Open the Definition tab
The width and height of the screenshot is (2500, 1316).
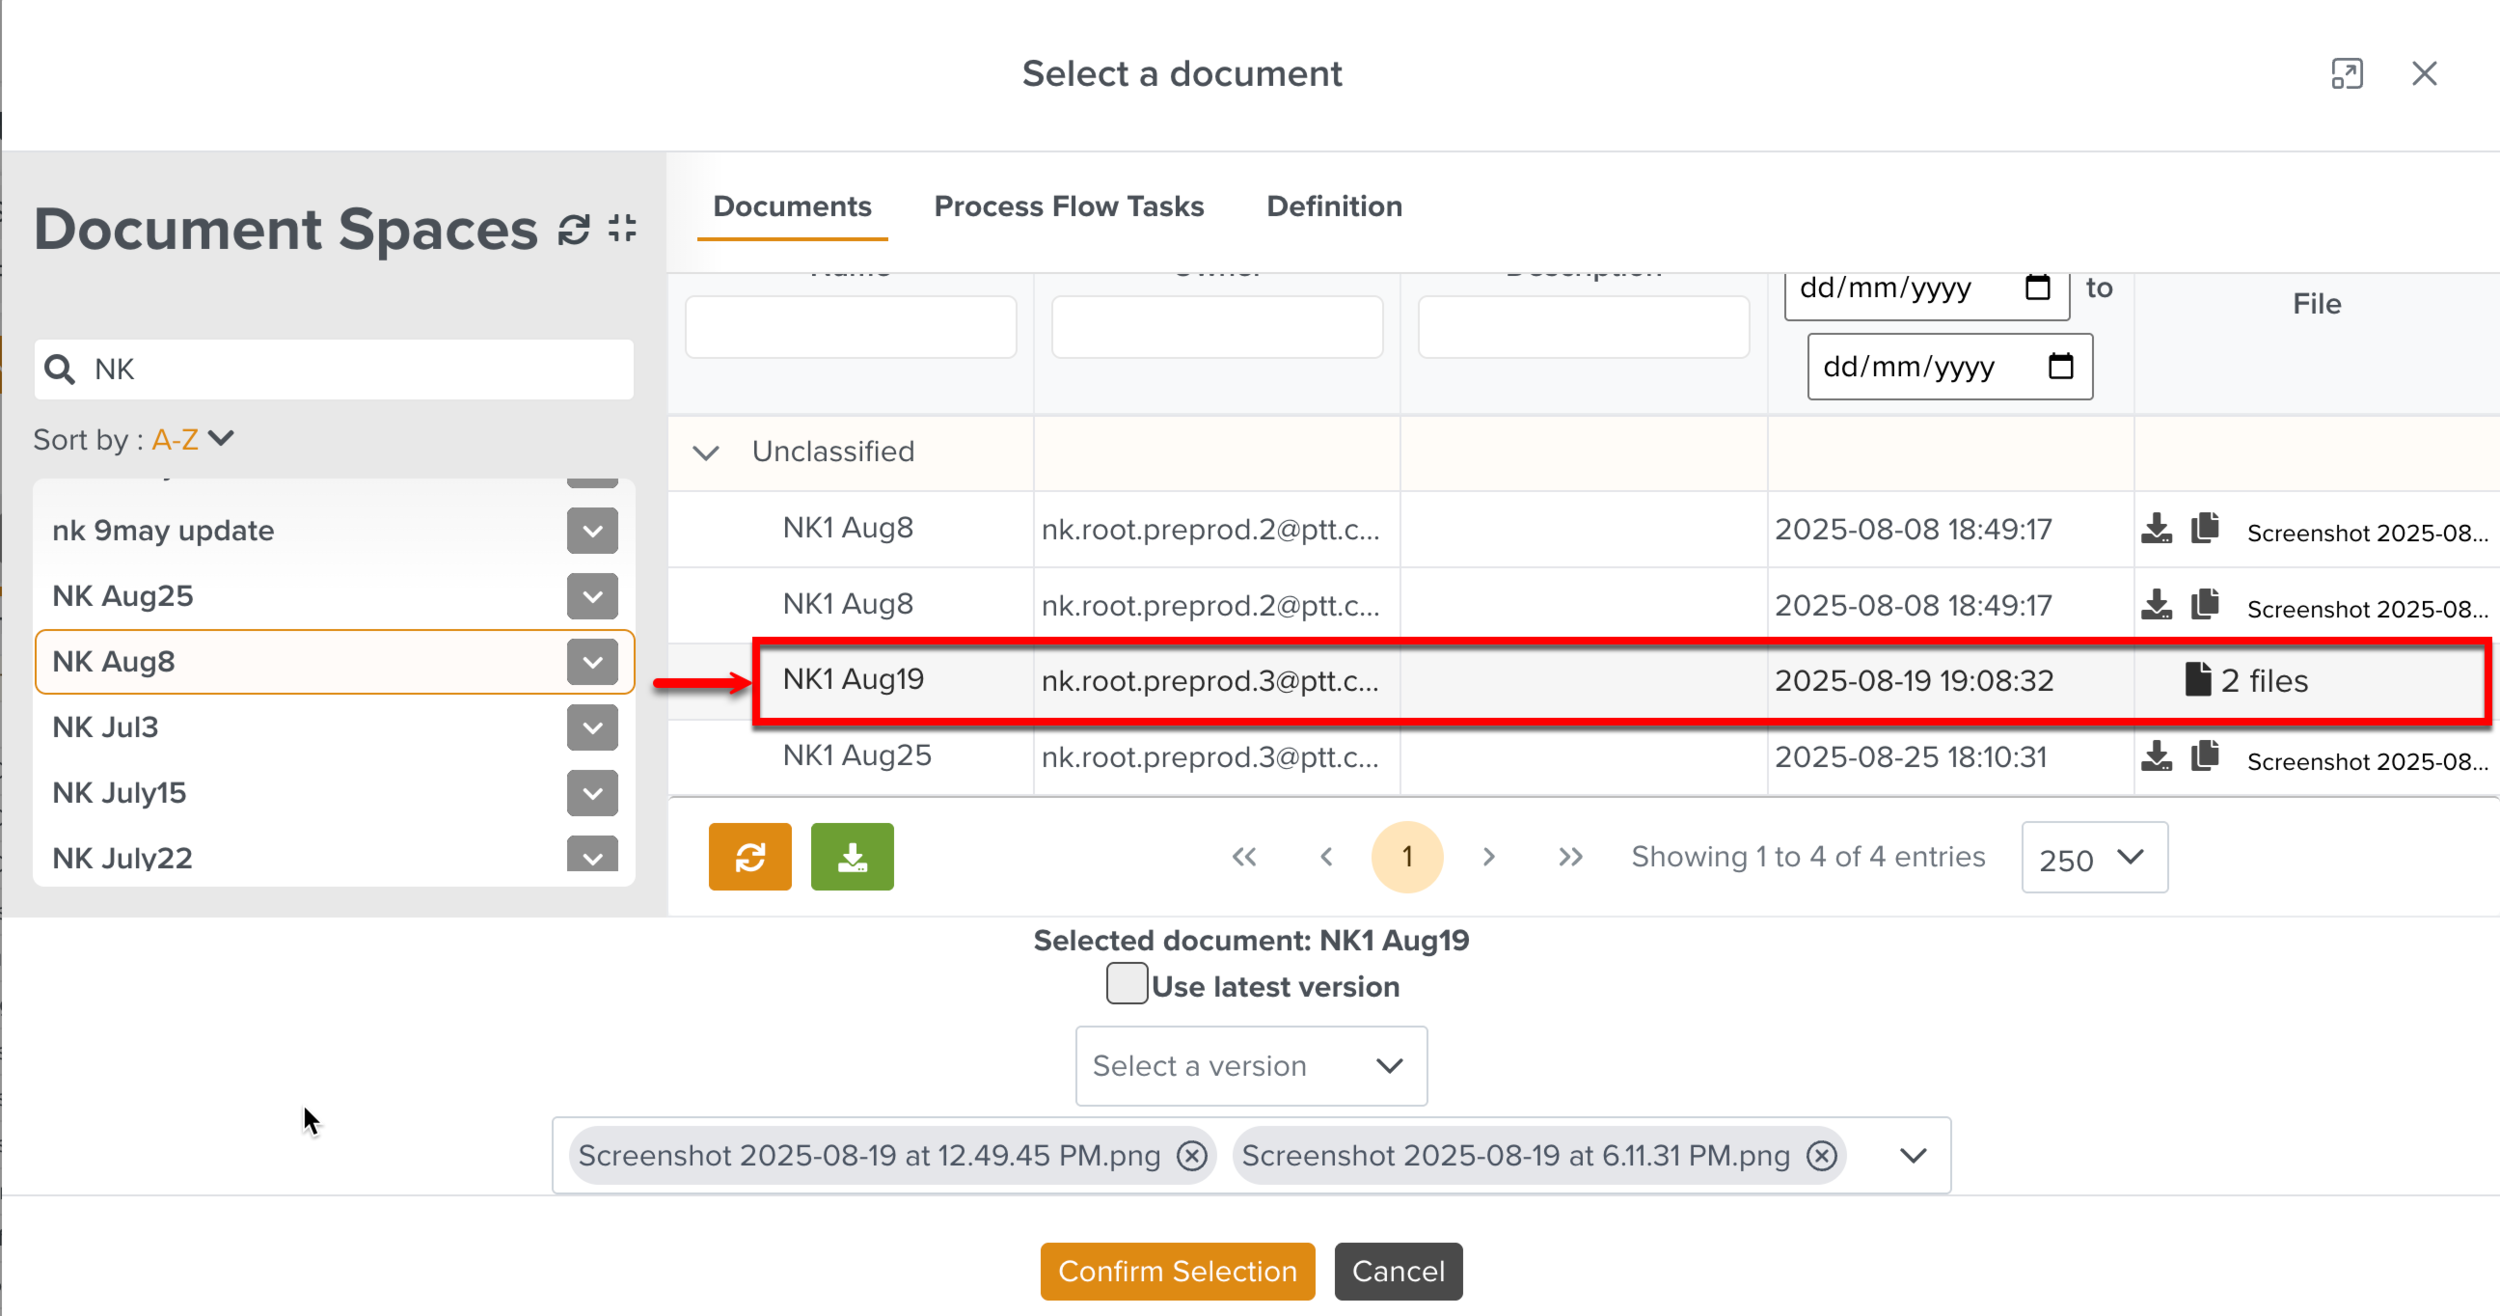click(1333, 207)
